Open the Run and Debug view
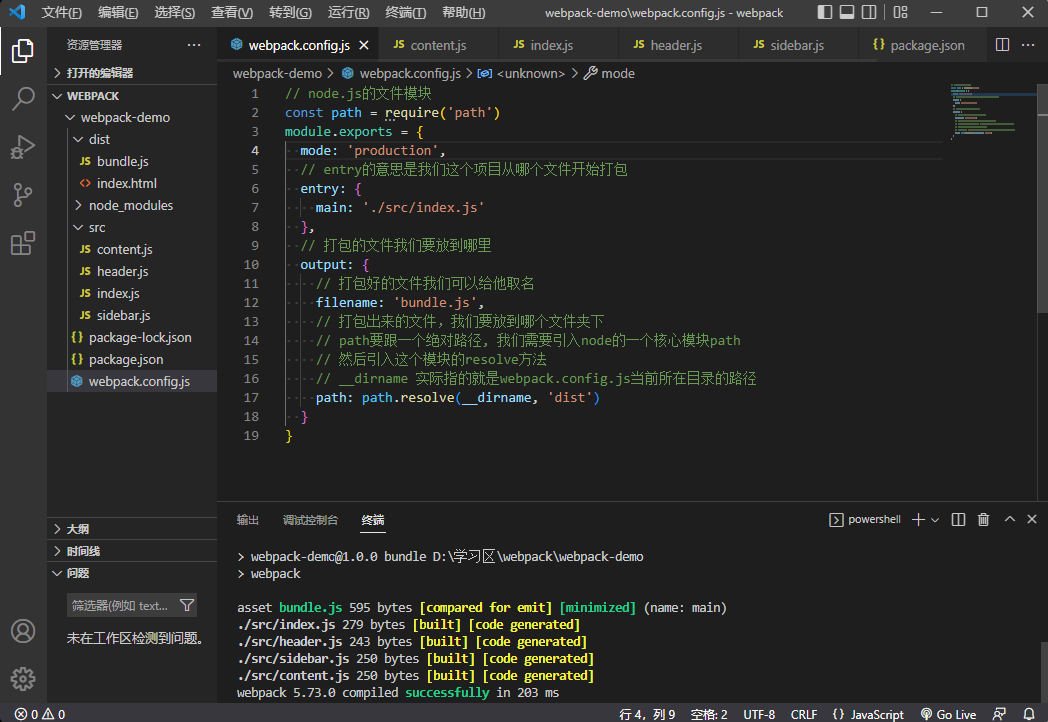This screenshot has width=1048, height=722. pyautogui.click(x=23, y=147)
